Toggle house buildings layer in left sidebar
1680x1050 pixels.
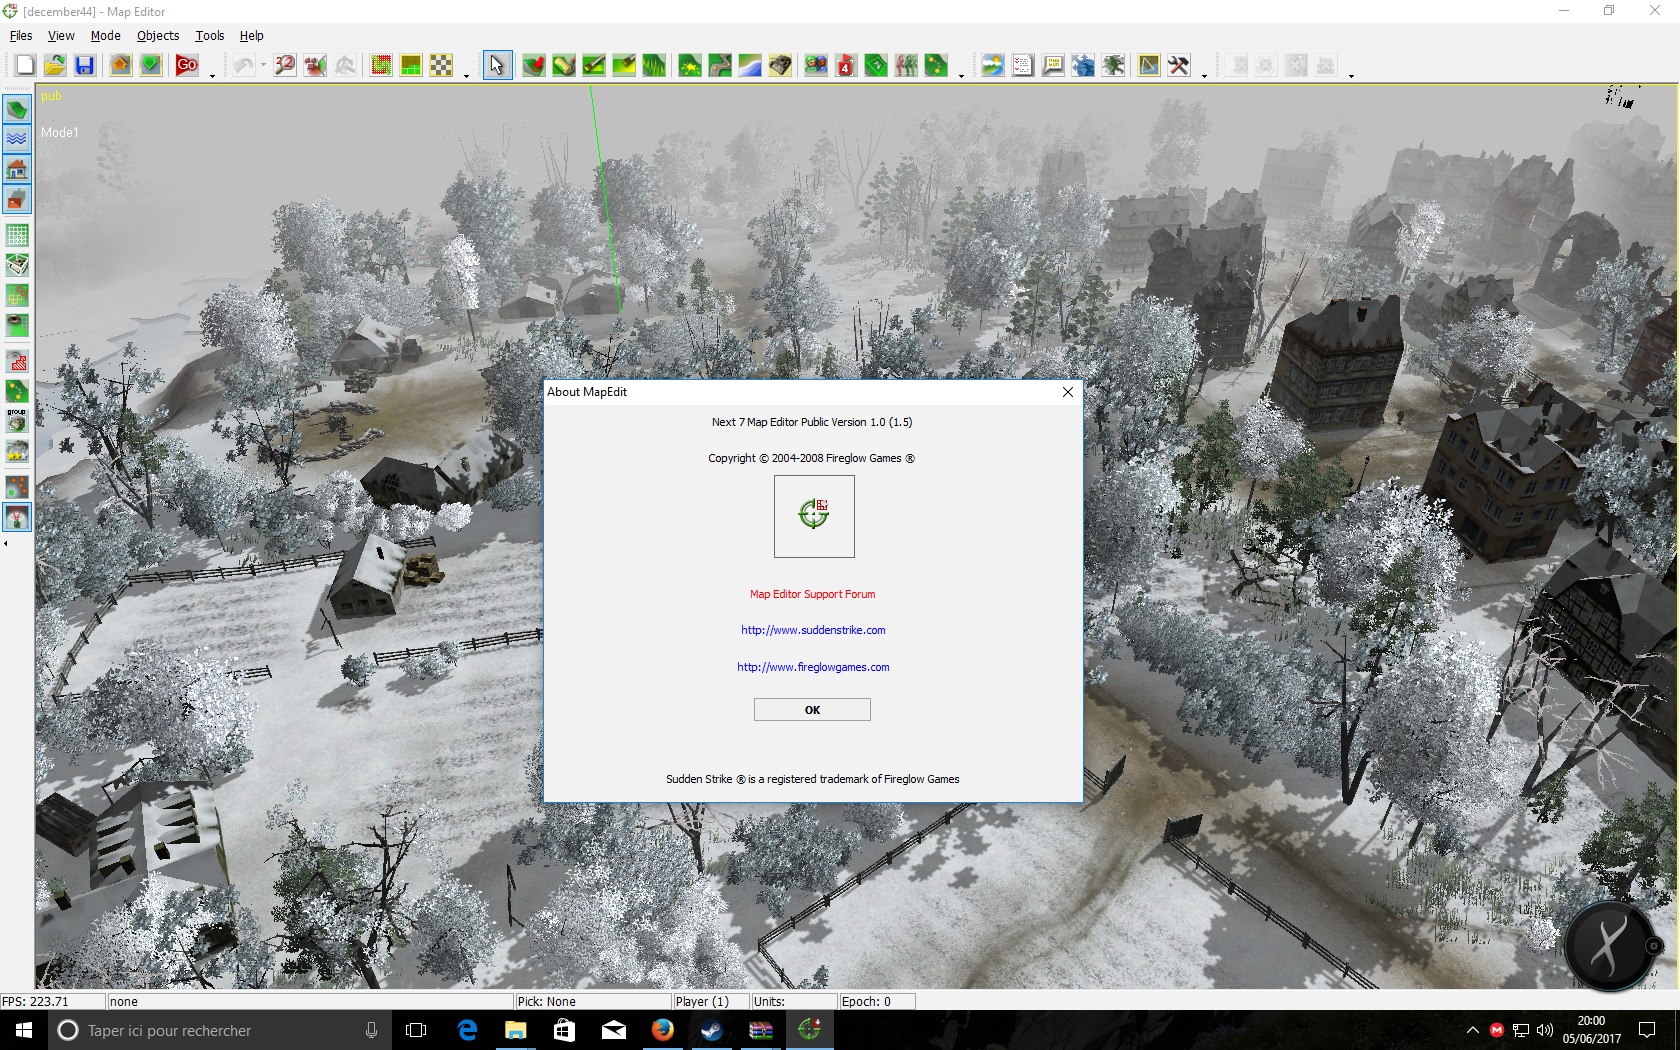[17, 169]
